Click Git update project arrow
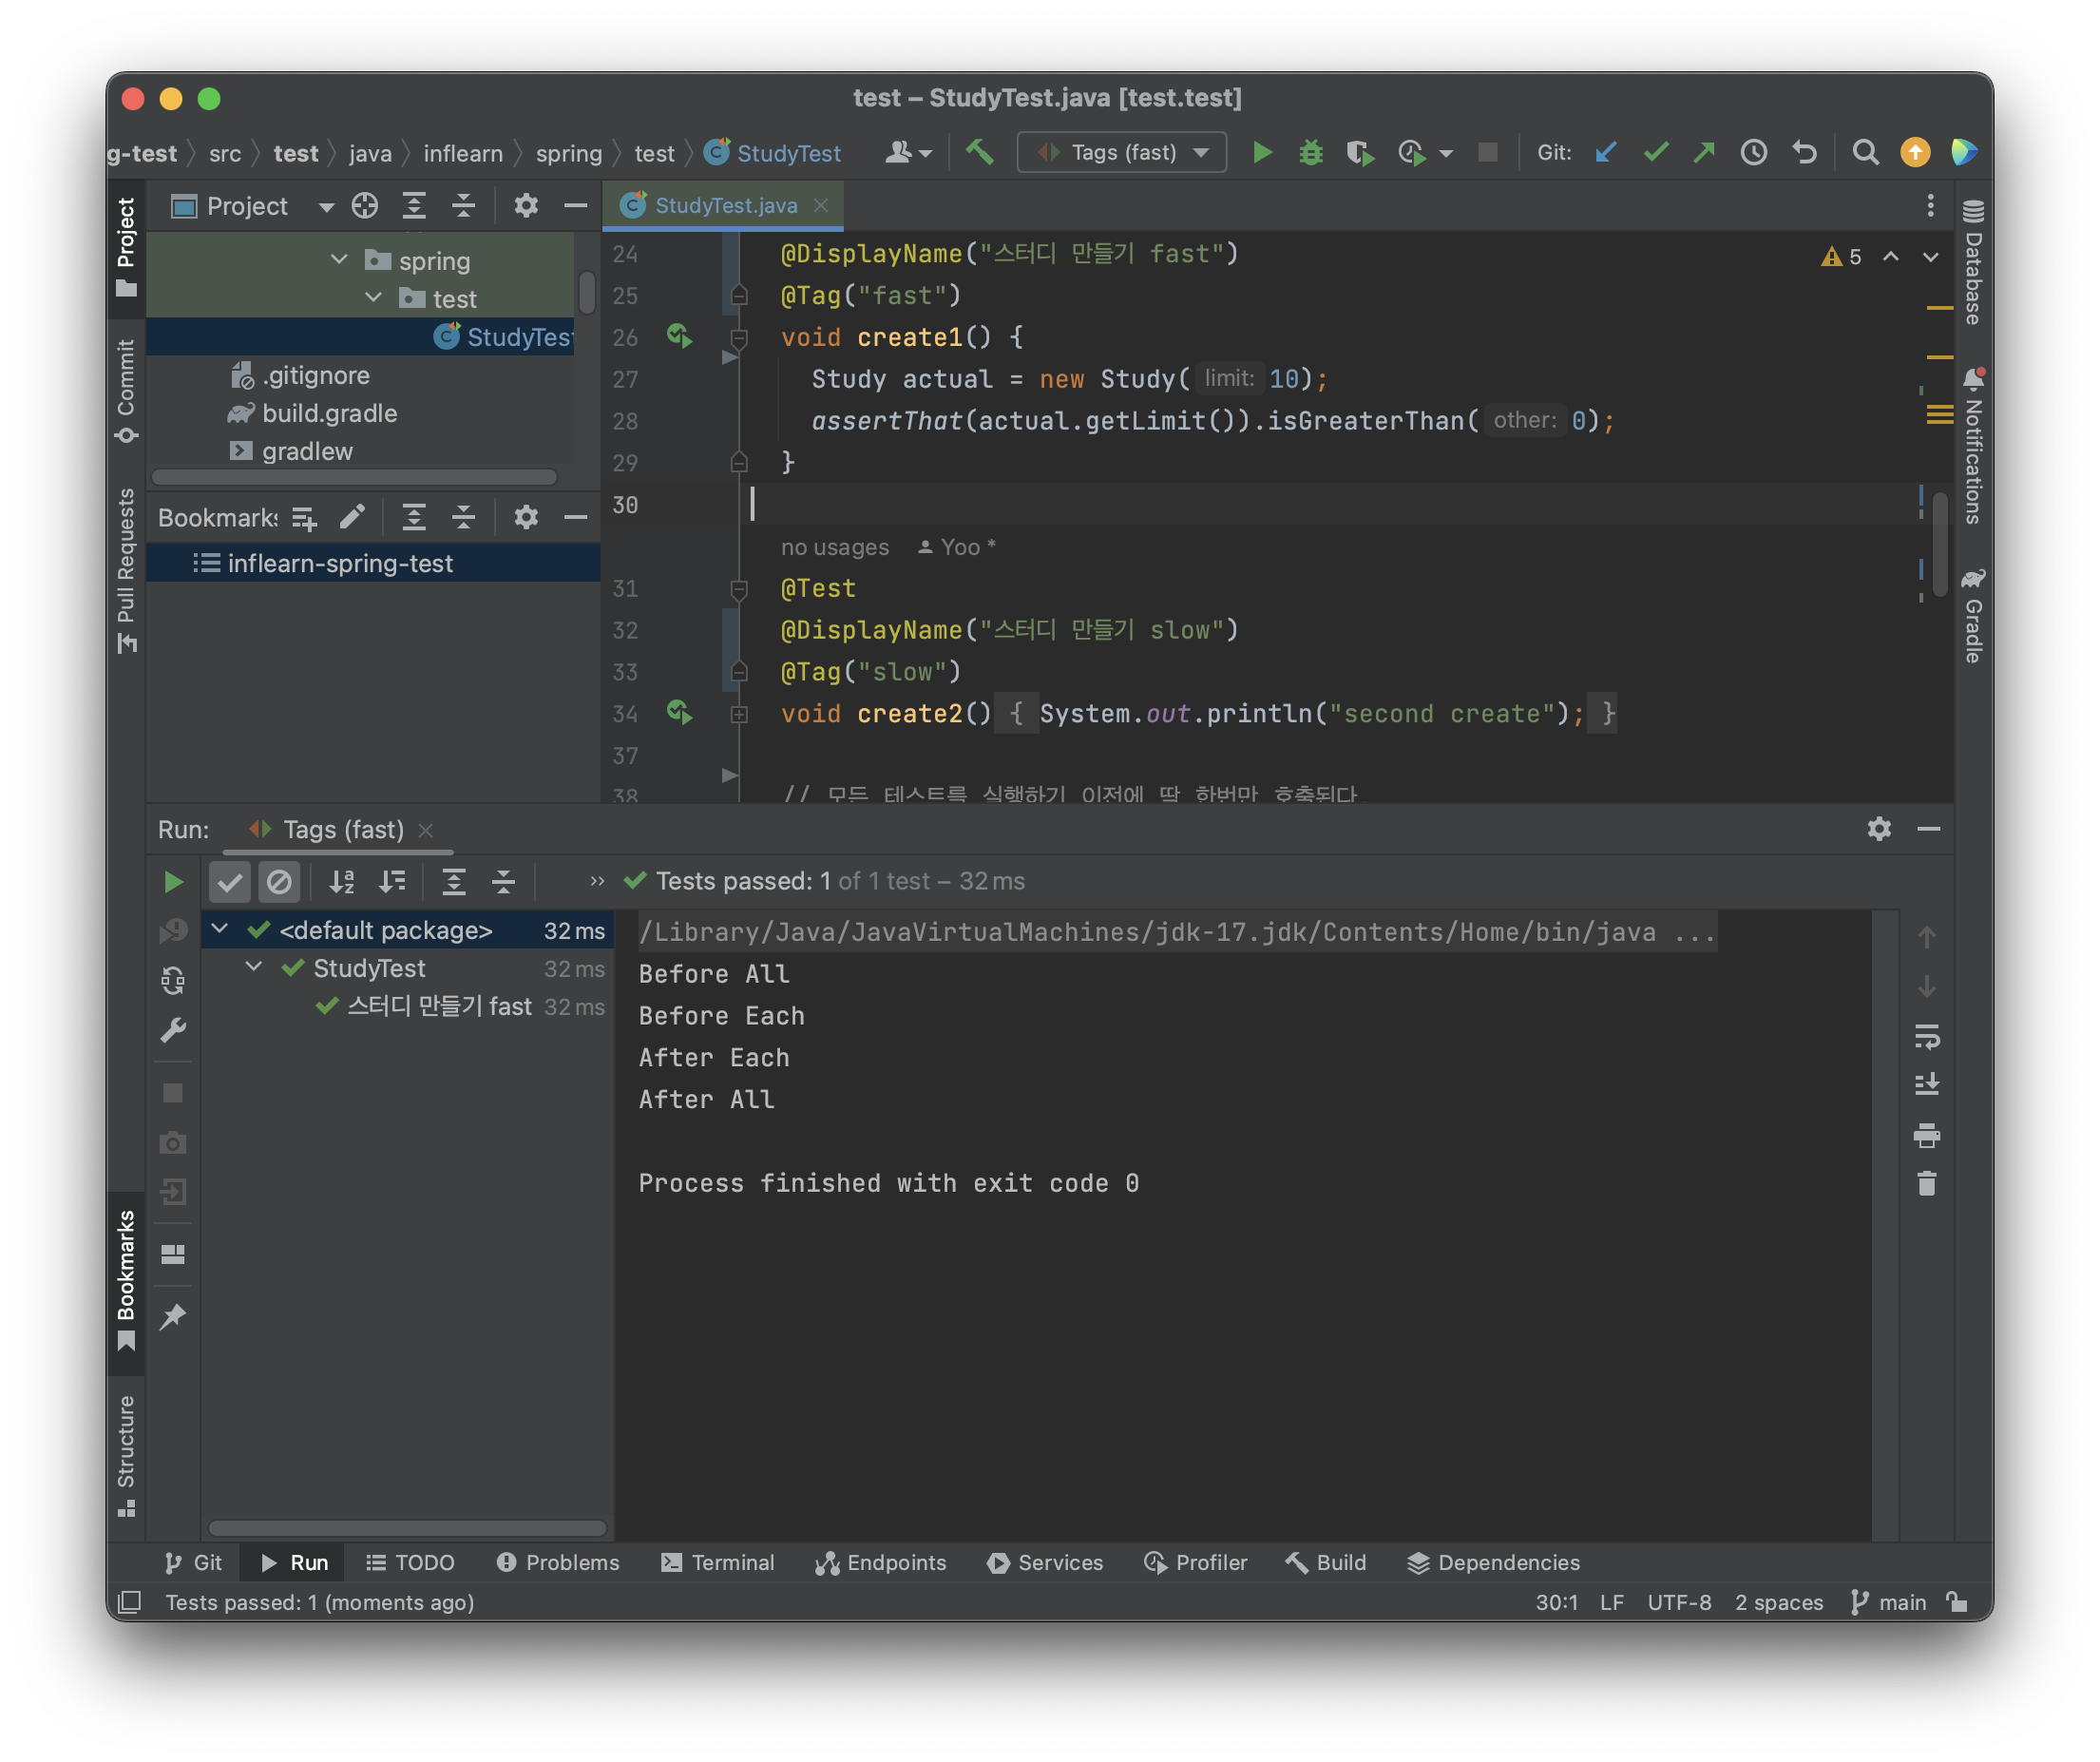2100x1762 pixels. [1606, 153]
